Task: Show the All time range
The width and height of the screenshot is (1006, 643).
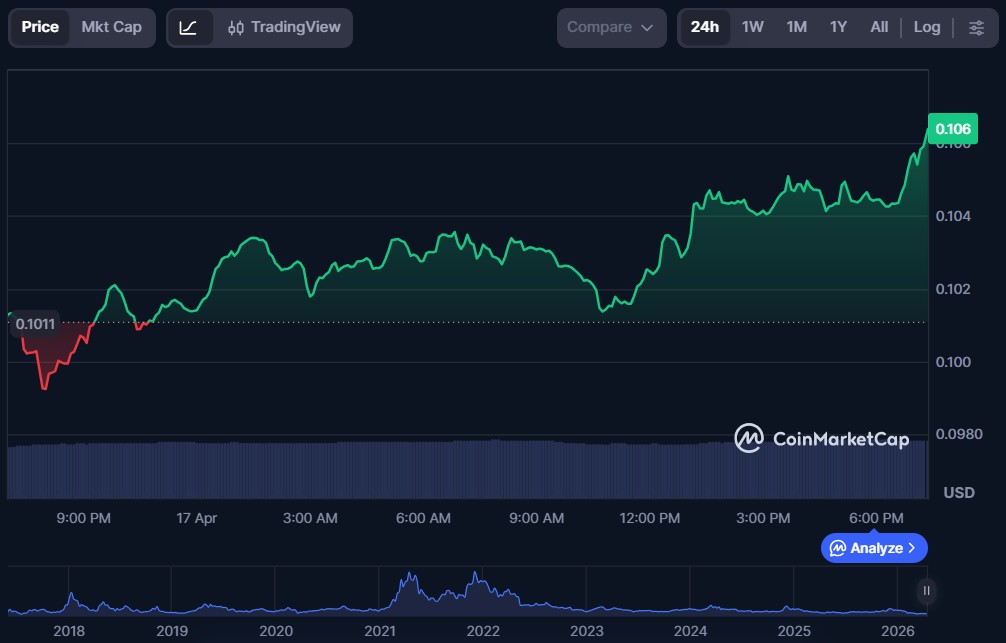Action: (x=879, y=27)
